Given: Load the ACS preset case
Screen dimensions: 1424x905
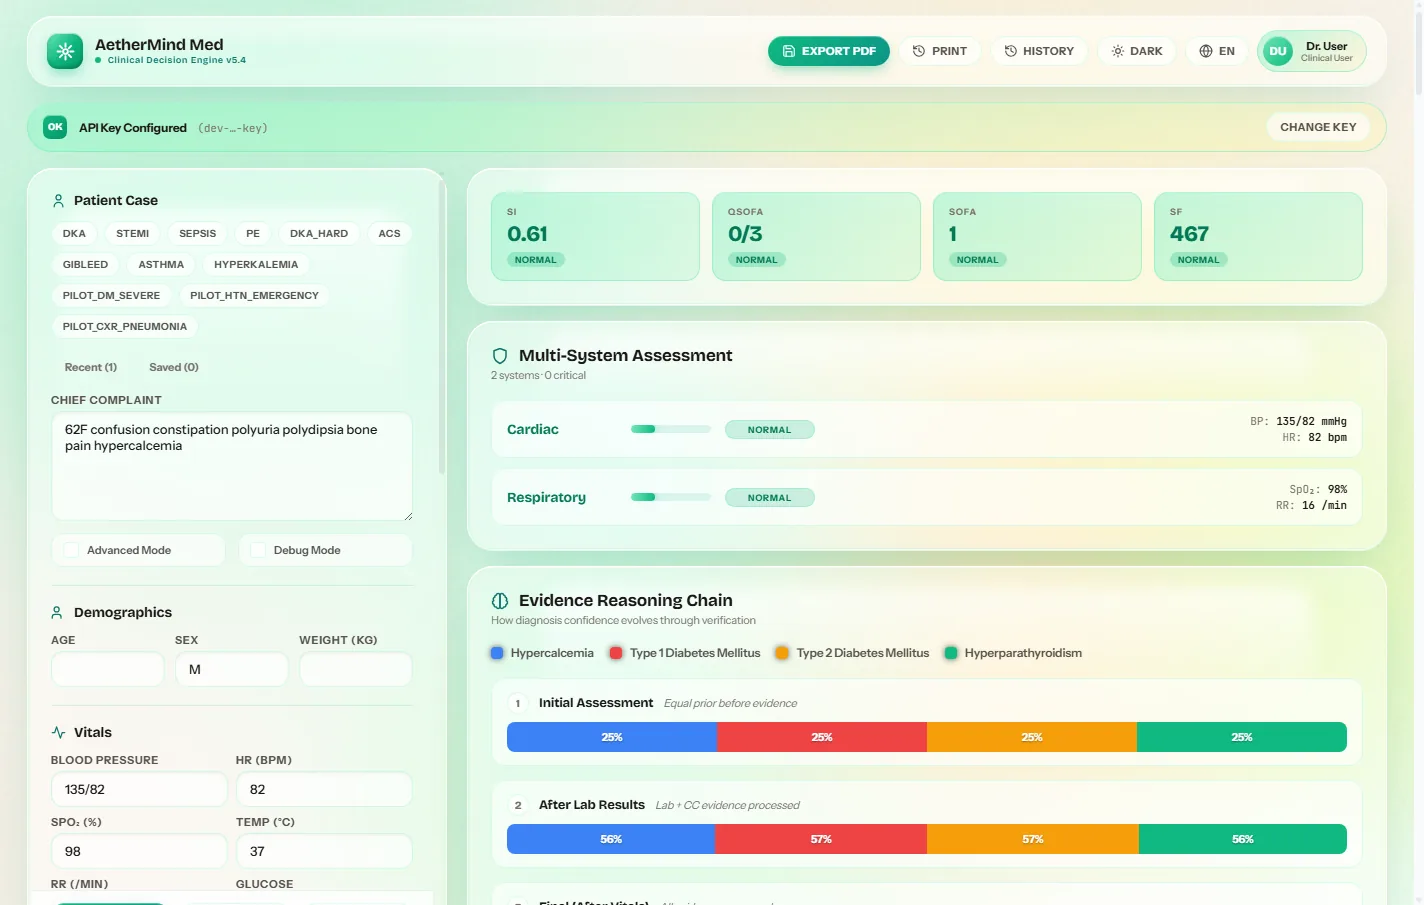Looking at the screenshot, I should pyautogui.click(x=390, y=234).
